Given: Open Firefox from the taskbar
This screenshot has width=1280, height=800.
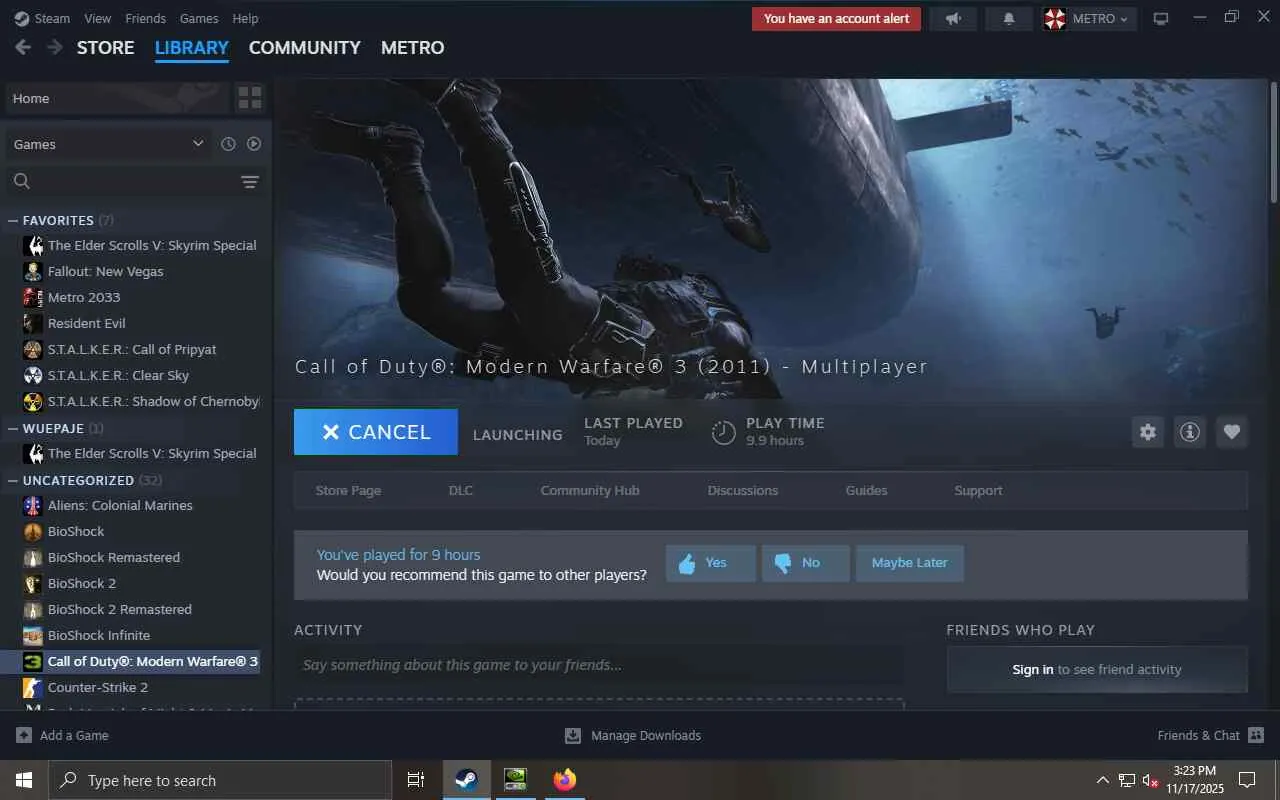Looking at the screenshot, I should [x=565, y=780].
